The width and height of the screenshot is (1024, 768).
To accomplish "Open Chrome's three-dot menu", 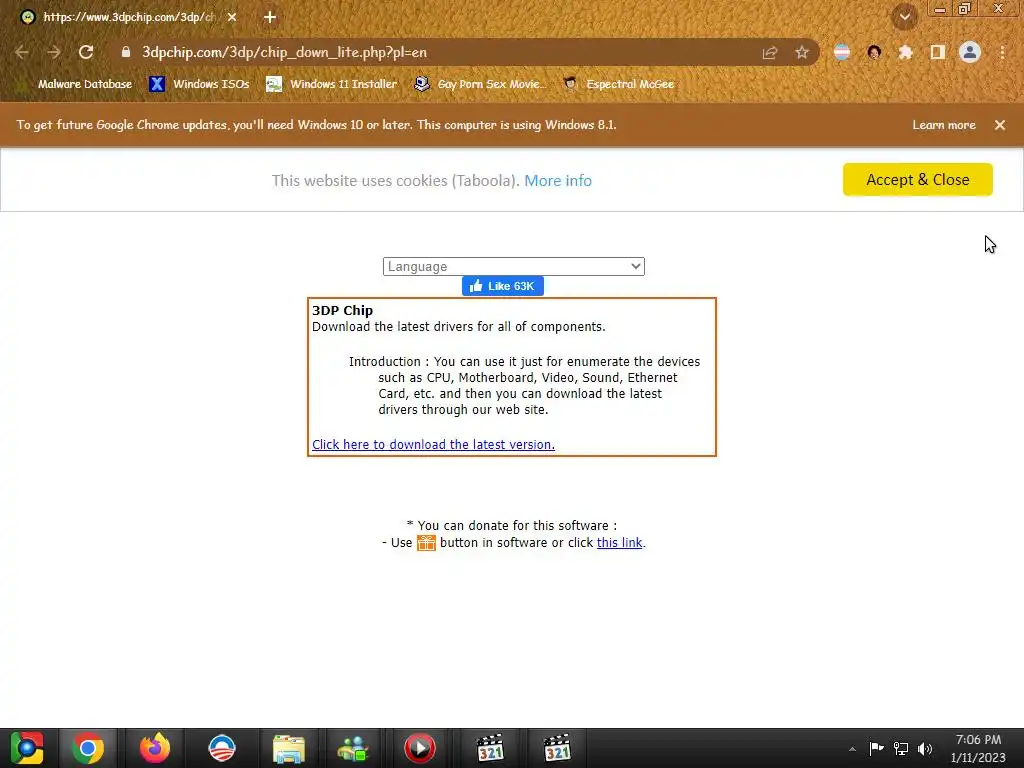I will [x=1002, y=52].
